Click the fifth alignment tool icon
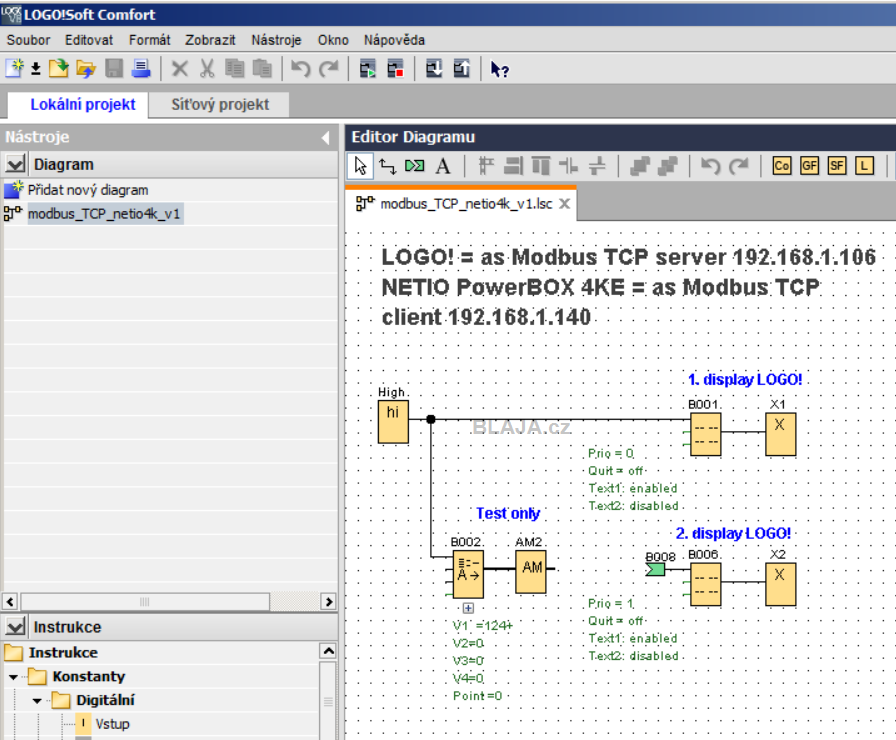This screenshot has height=740, width=896. coord(597,166)
